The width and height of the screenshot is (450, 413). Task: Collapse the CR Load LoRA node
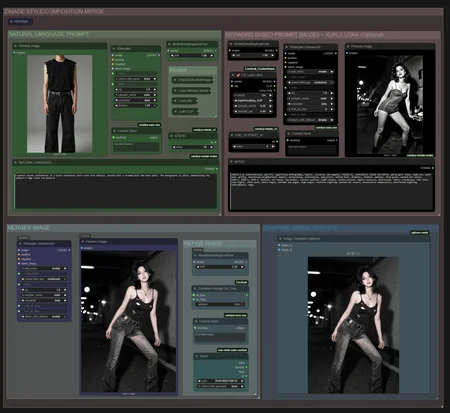(233, 75)
